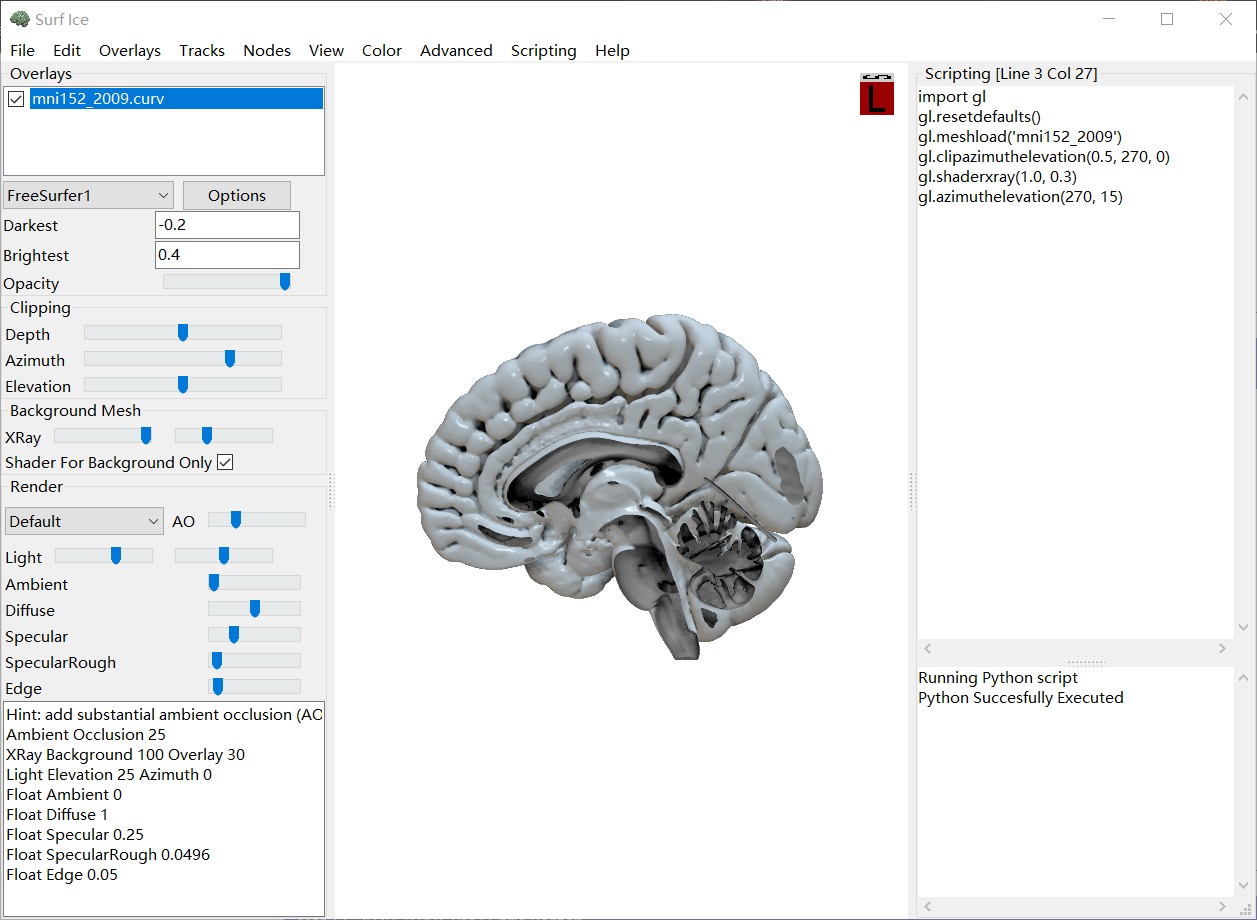Open the Advanced menu
Screen dimensions: 1257x920
[x=456, y=50]
